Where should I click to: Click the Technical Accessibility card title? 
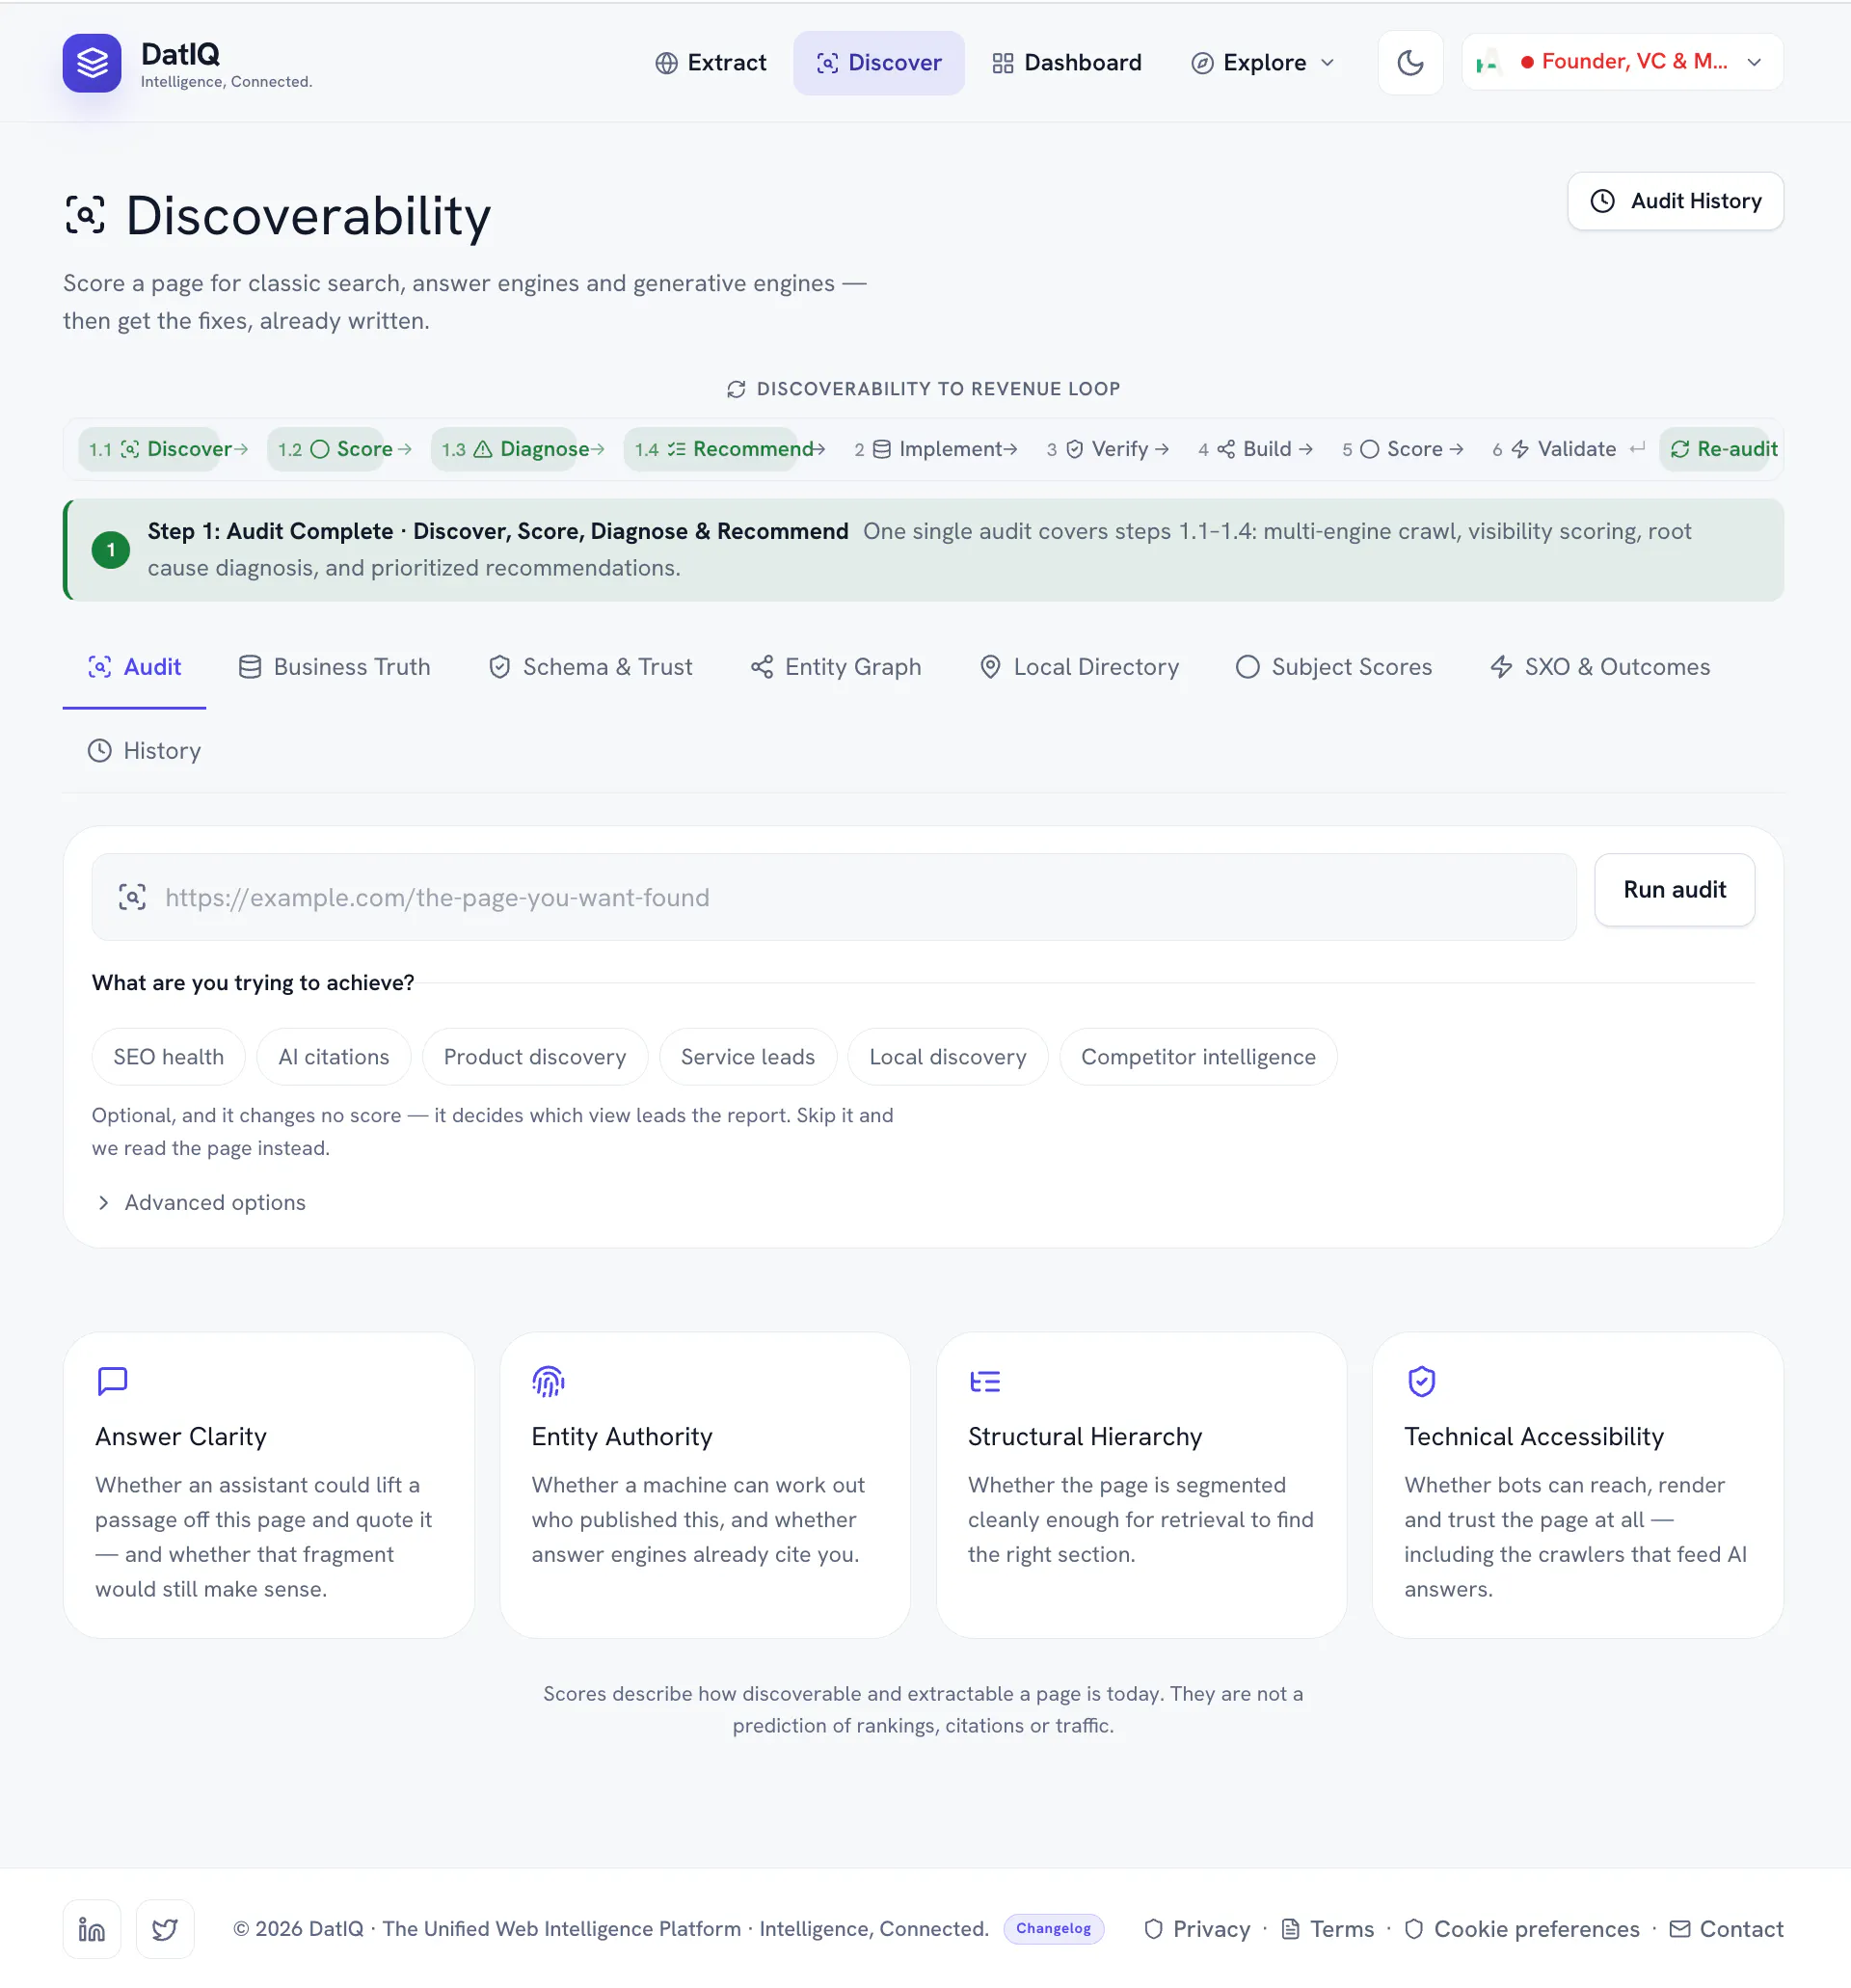pyautogui.click(x=1534, y=1437)
